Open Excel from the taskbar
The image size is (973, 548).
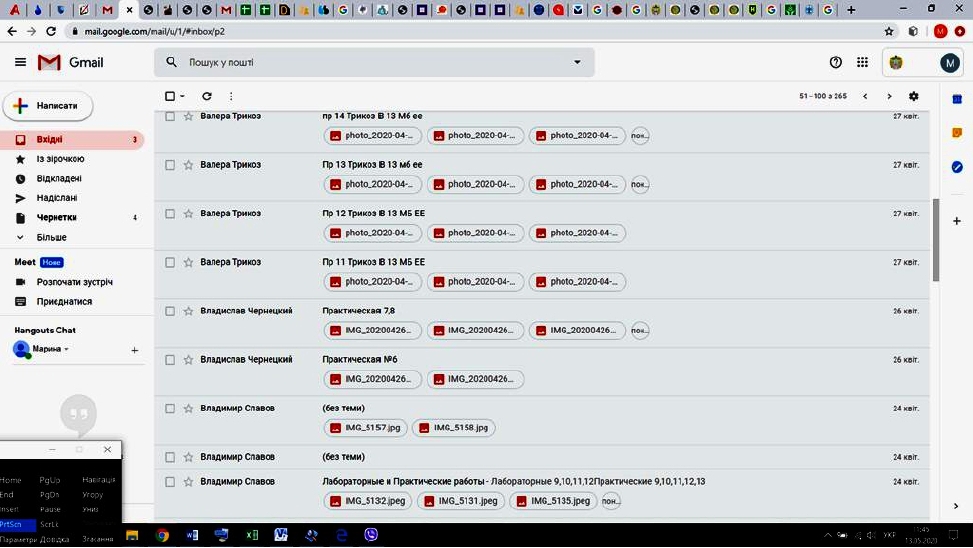(252, 535)
